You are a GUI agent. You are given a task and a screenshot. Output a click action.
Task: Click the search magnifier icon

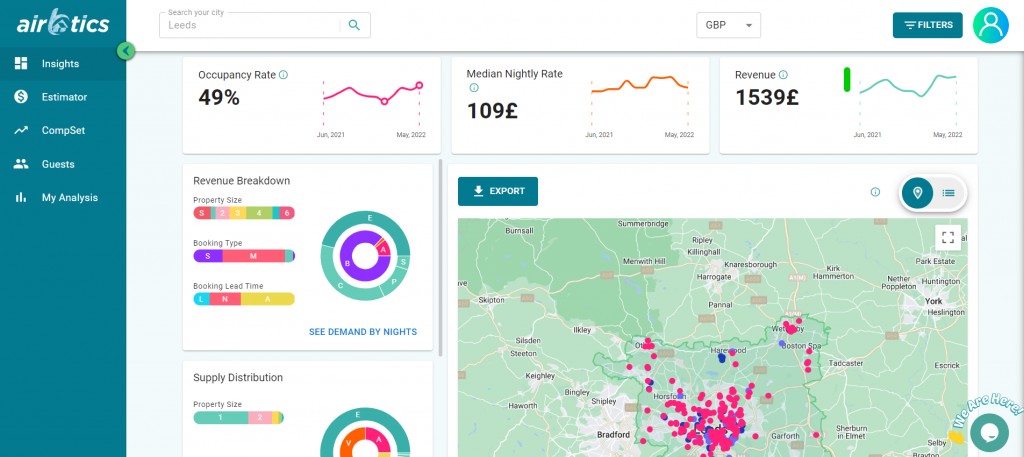pyautogui.click(x=354, y=25)
